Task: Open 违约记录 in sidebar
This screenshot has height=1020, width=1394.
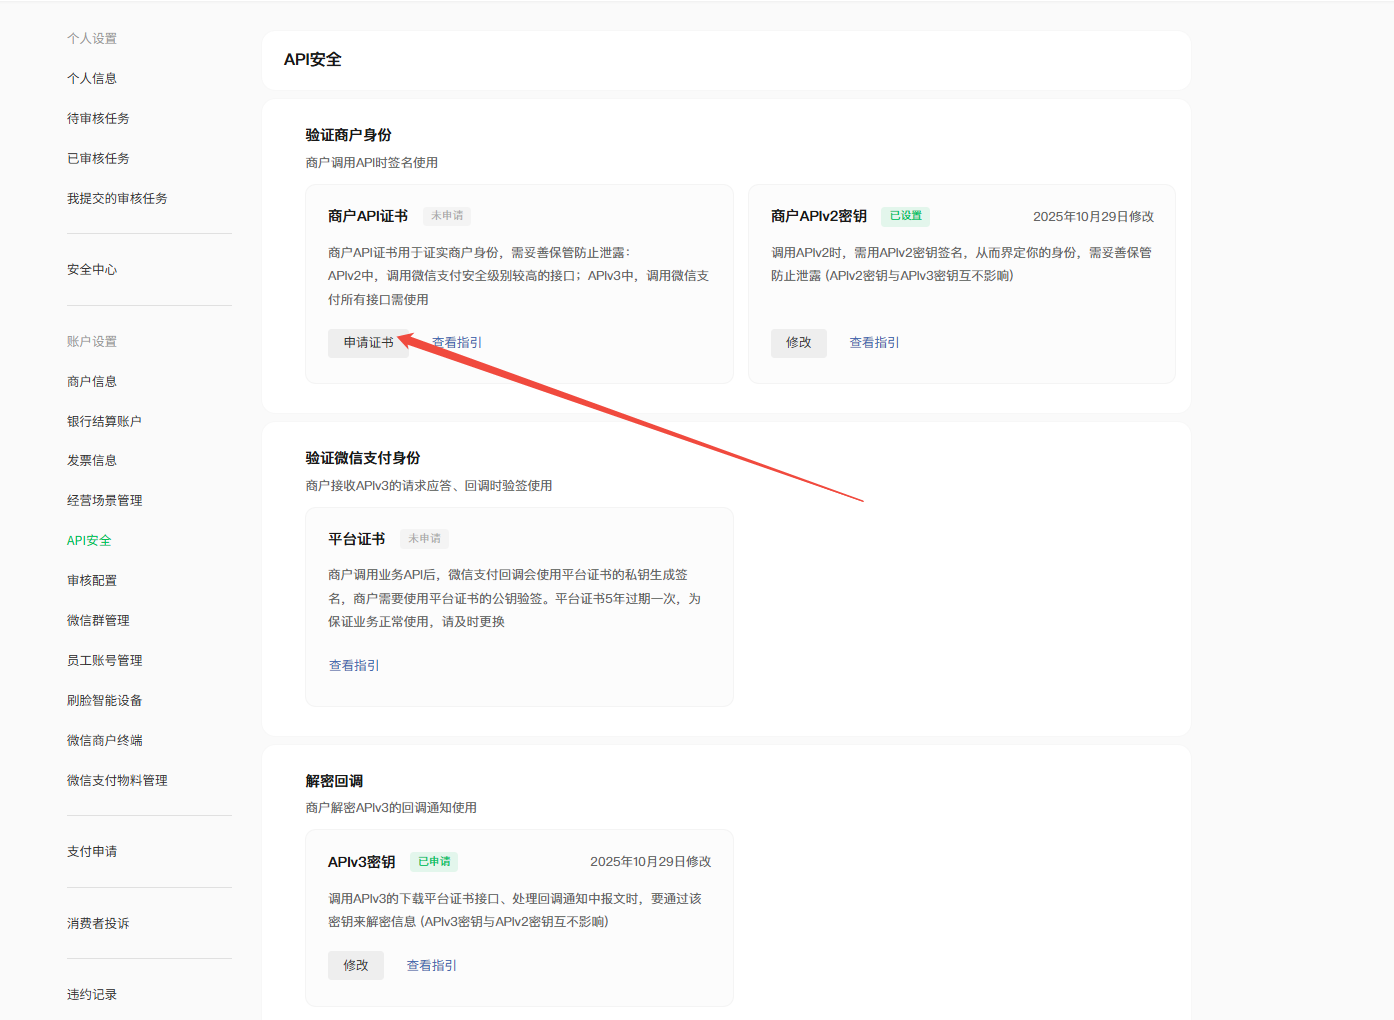Action: 92,995
